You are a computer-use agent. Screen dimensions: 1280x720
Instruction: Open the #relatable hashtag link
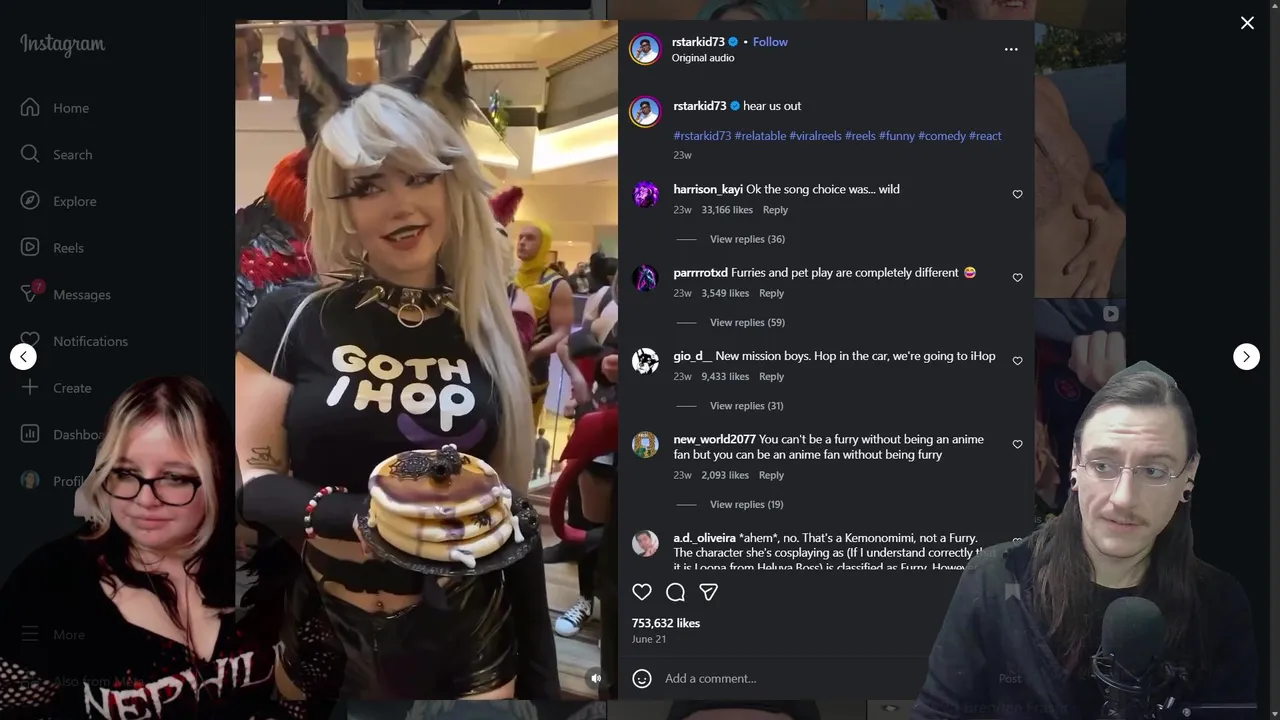760,136
